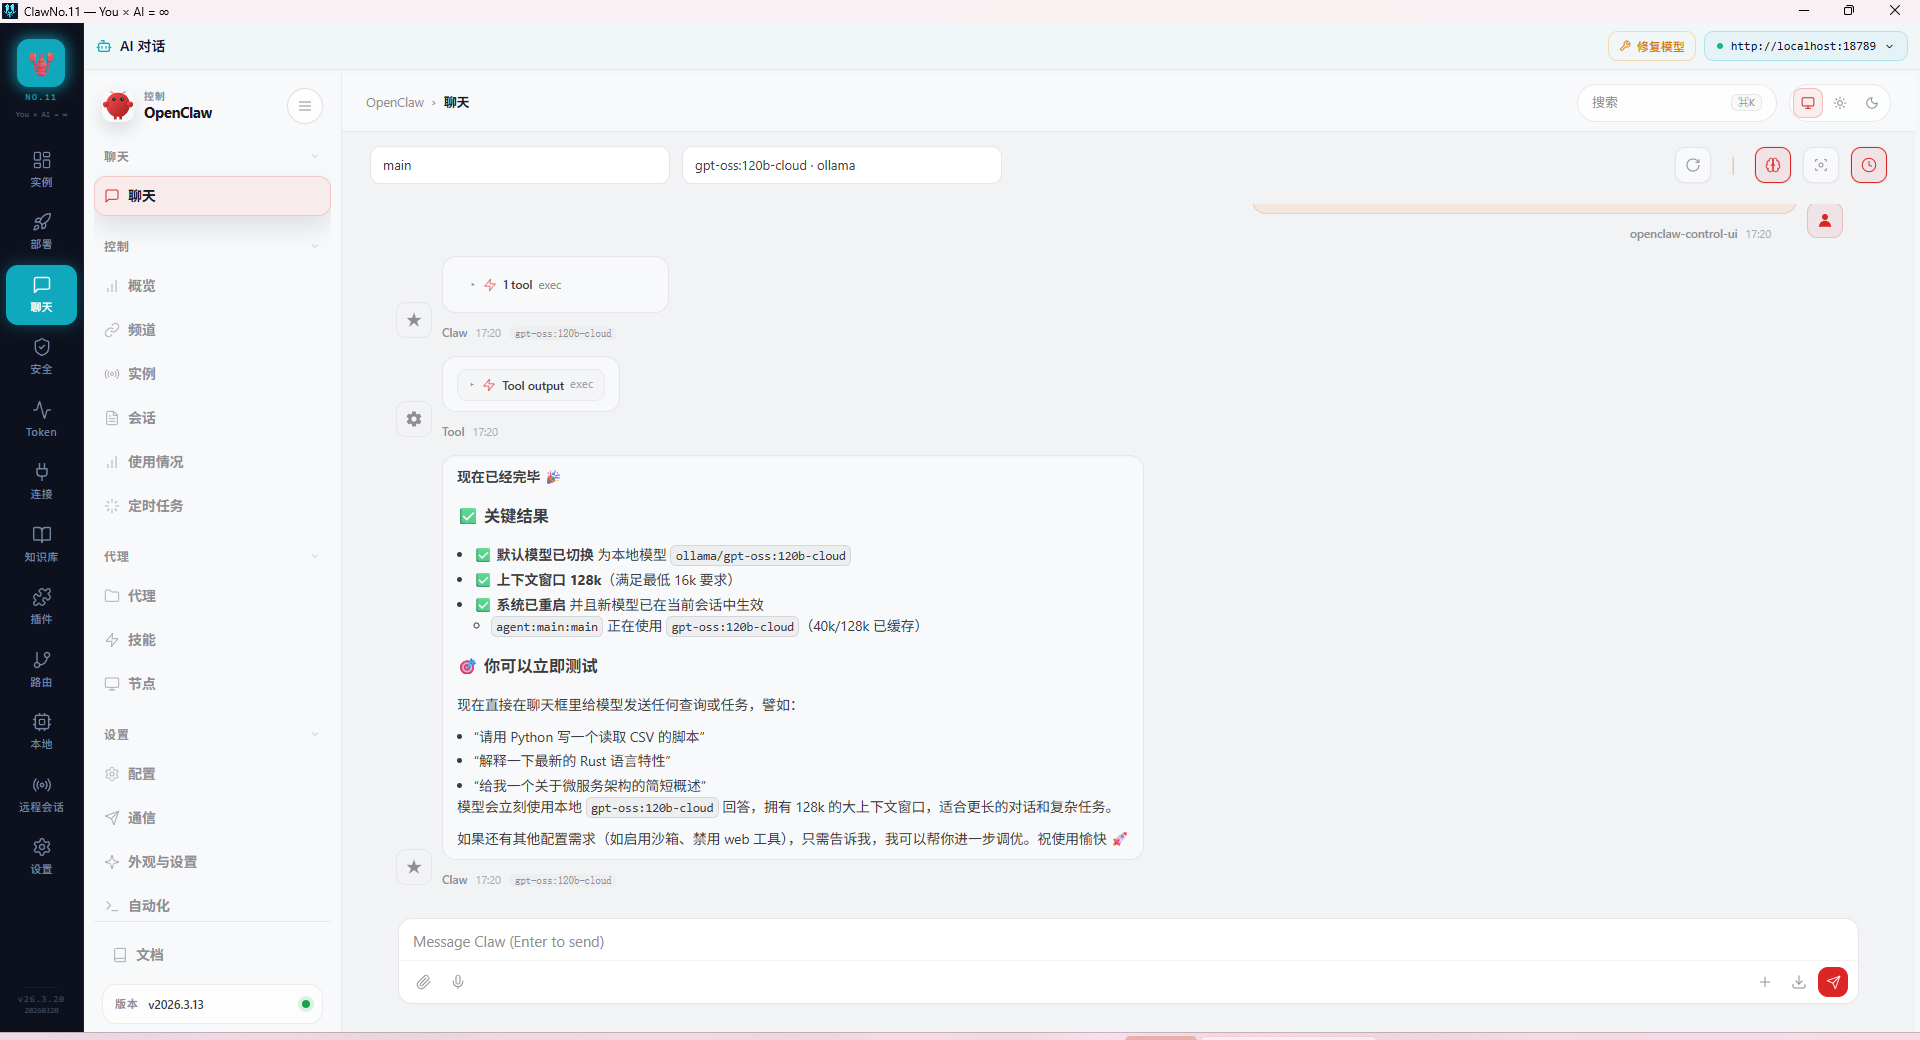Click the star avatar beside the 1 tool message

pos(414,320)
